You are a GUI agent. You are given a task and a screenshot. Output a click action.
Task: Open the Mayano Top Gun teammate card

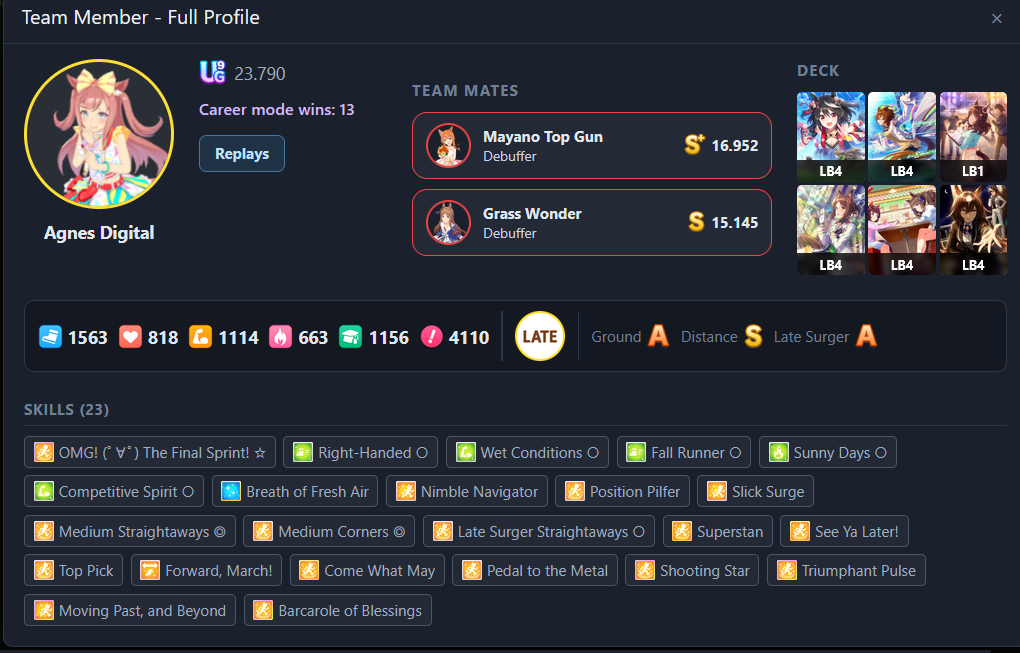point(591,146)
